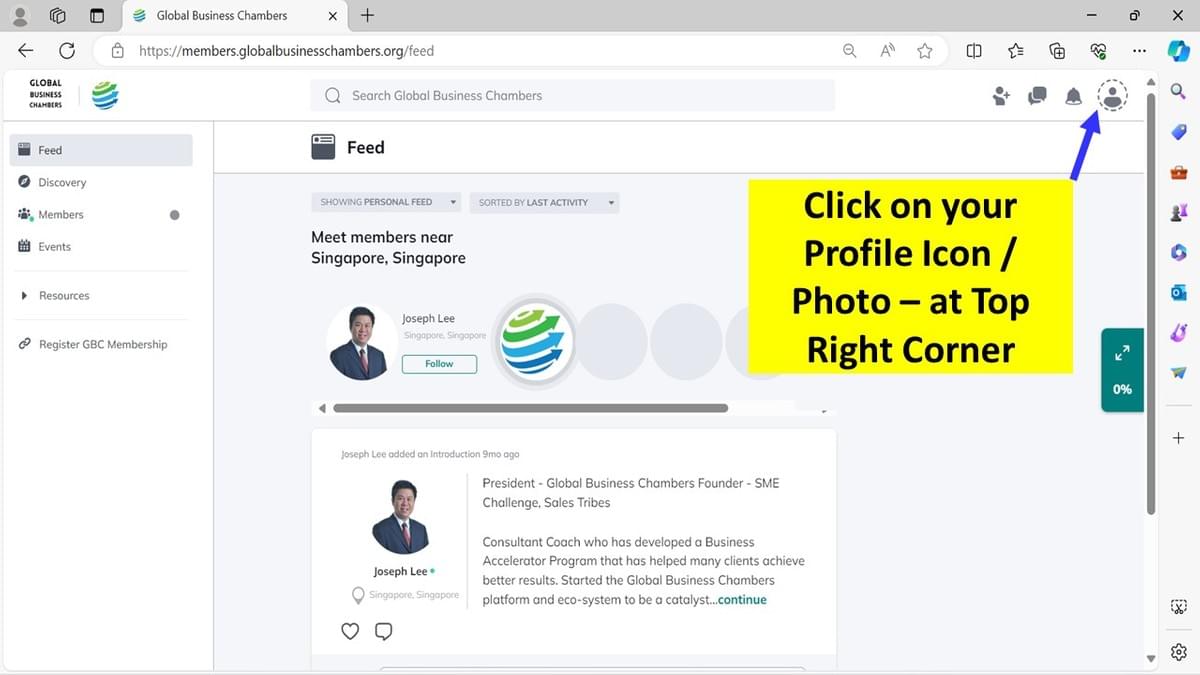The height and width of the screenshot is (675, 1200).
Task: Open Sorted by Last Activity dropdown
Action: pos(544,202)
